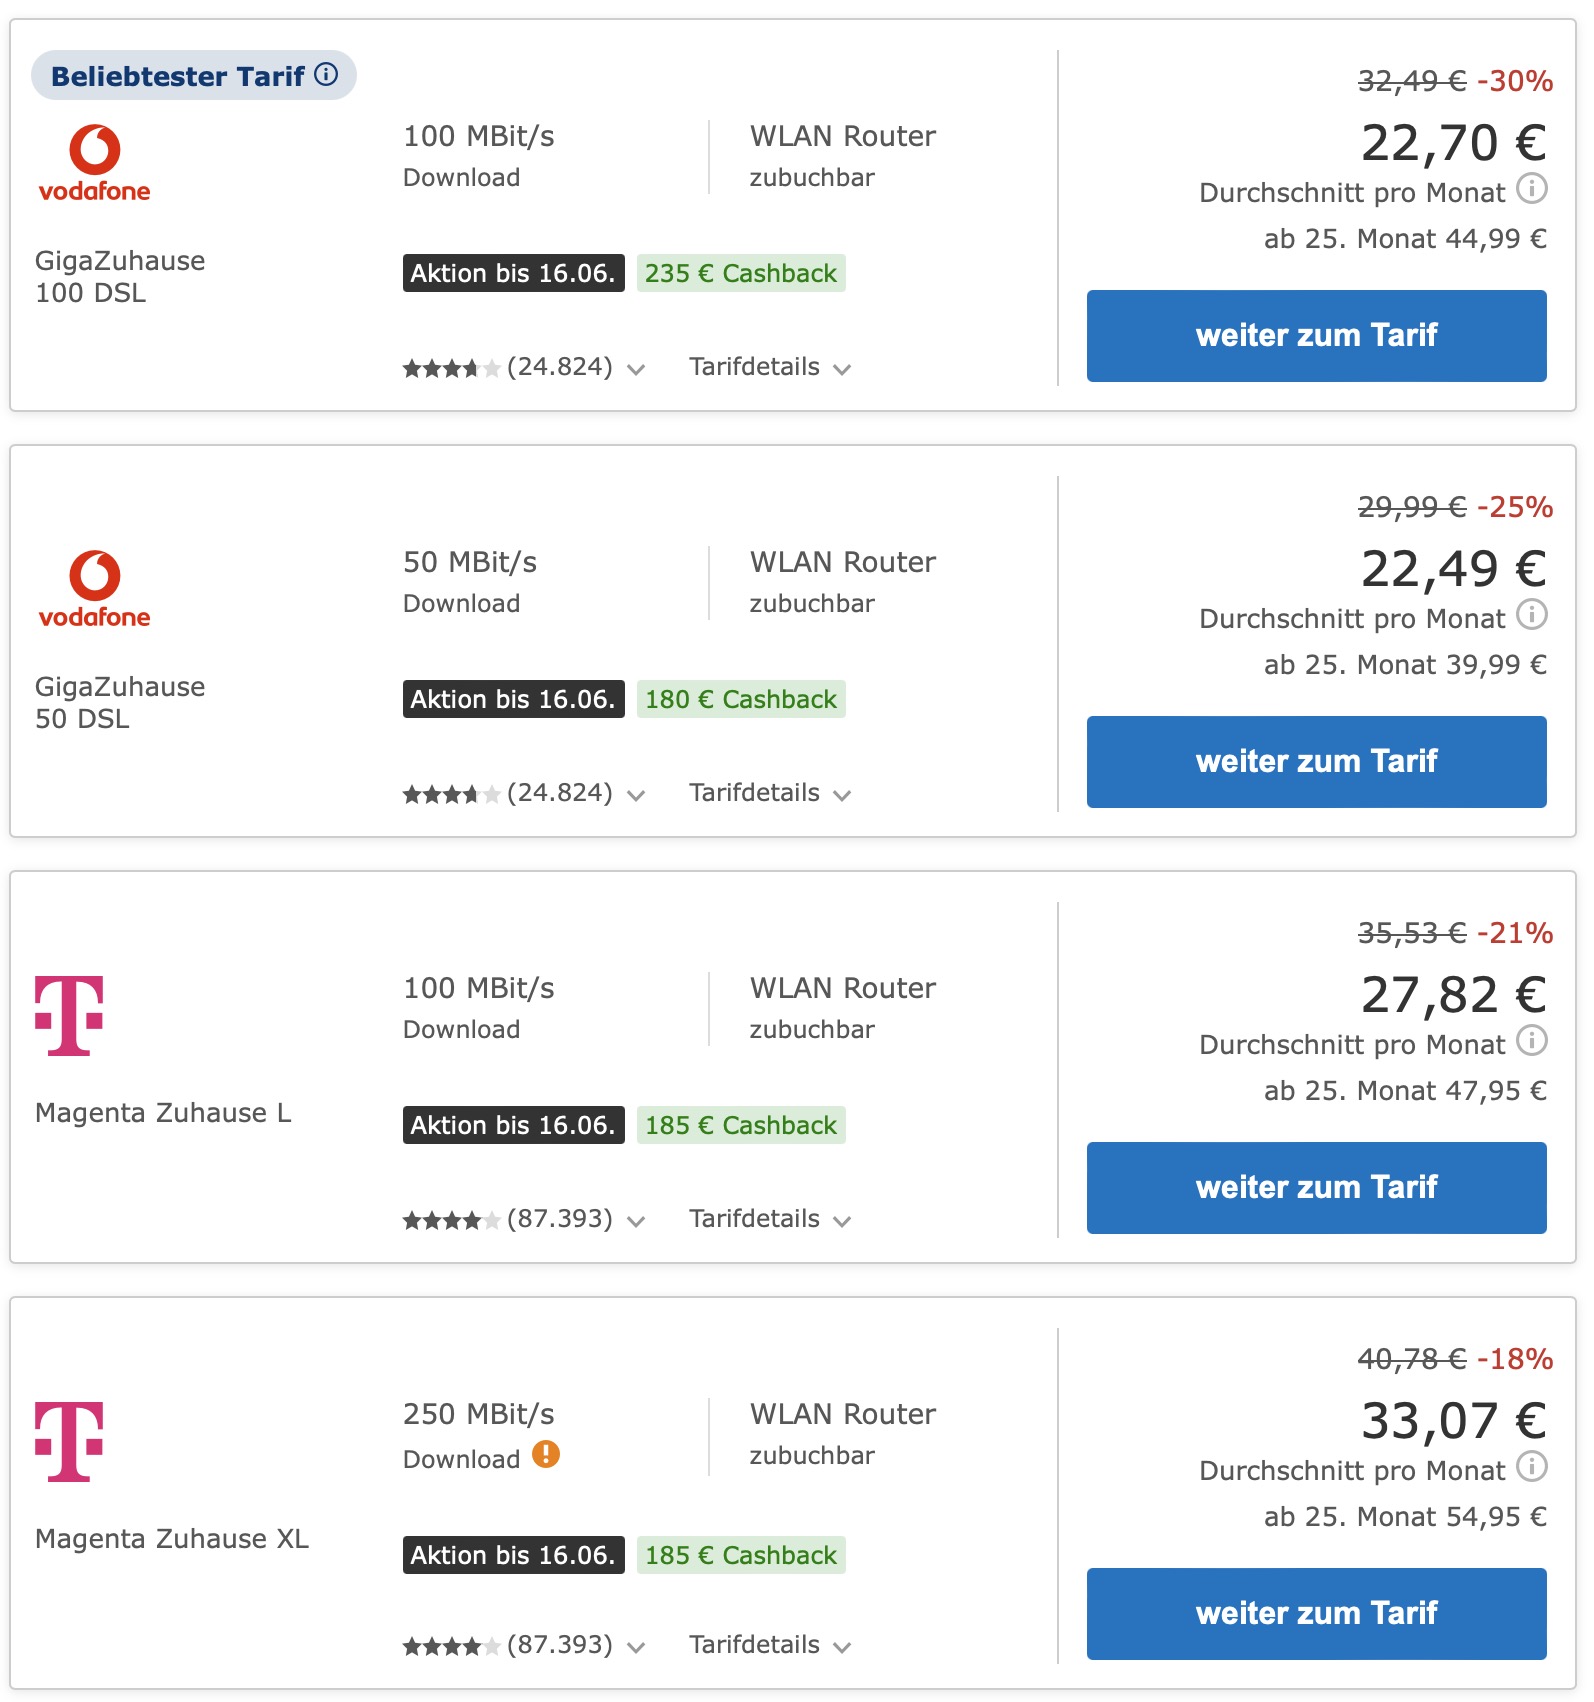Screen dimensions: 1594x1702
Task: Expand Tarifdetails for GigaZuhause 50 DSL
Action: [770, 793]
